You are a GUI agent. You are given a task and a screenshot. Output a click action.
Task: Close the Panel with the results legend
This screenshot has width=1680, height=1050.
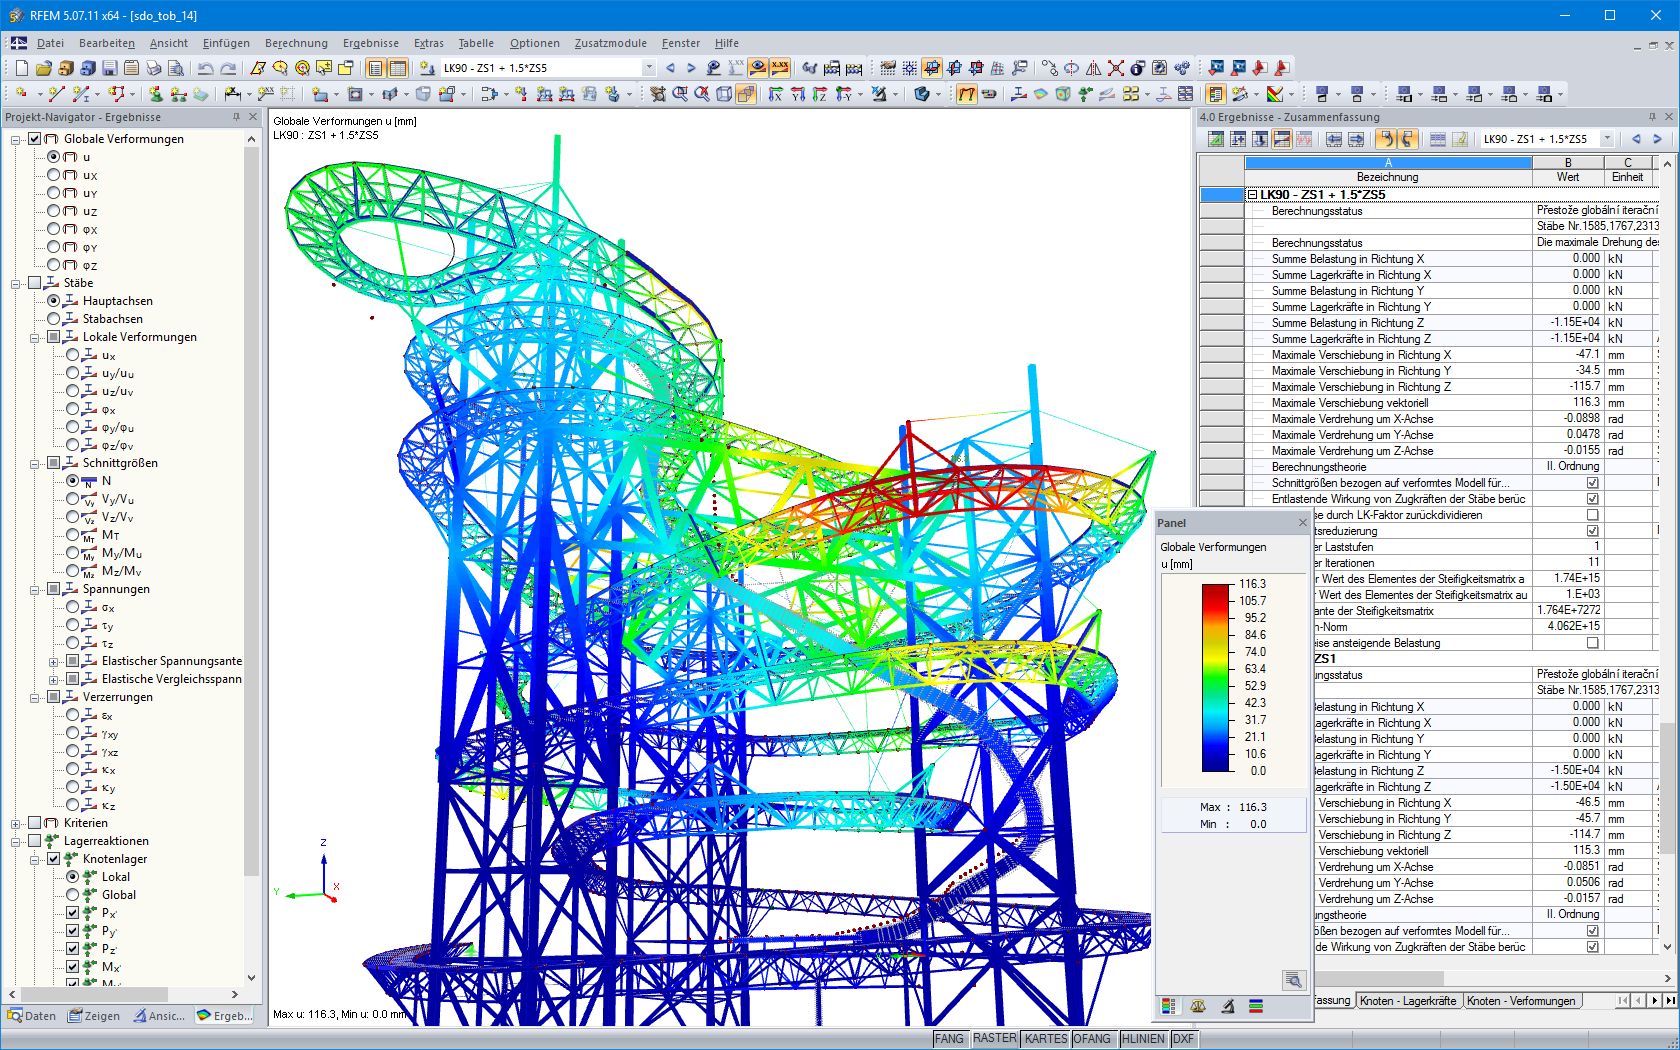pyautogui.click(x=1303, y=523)
